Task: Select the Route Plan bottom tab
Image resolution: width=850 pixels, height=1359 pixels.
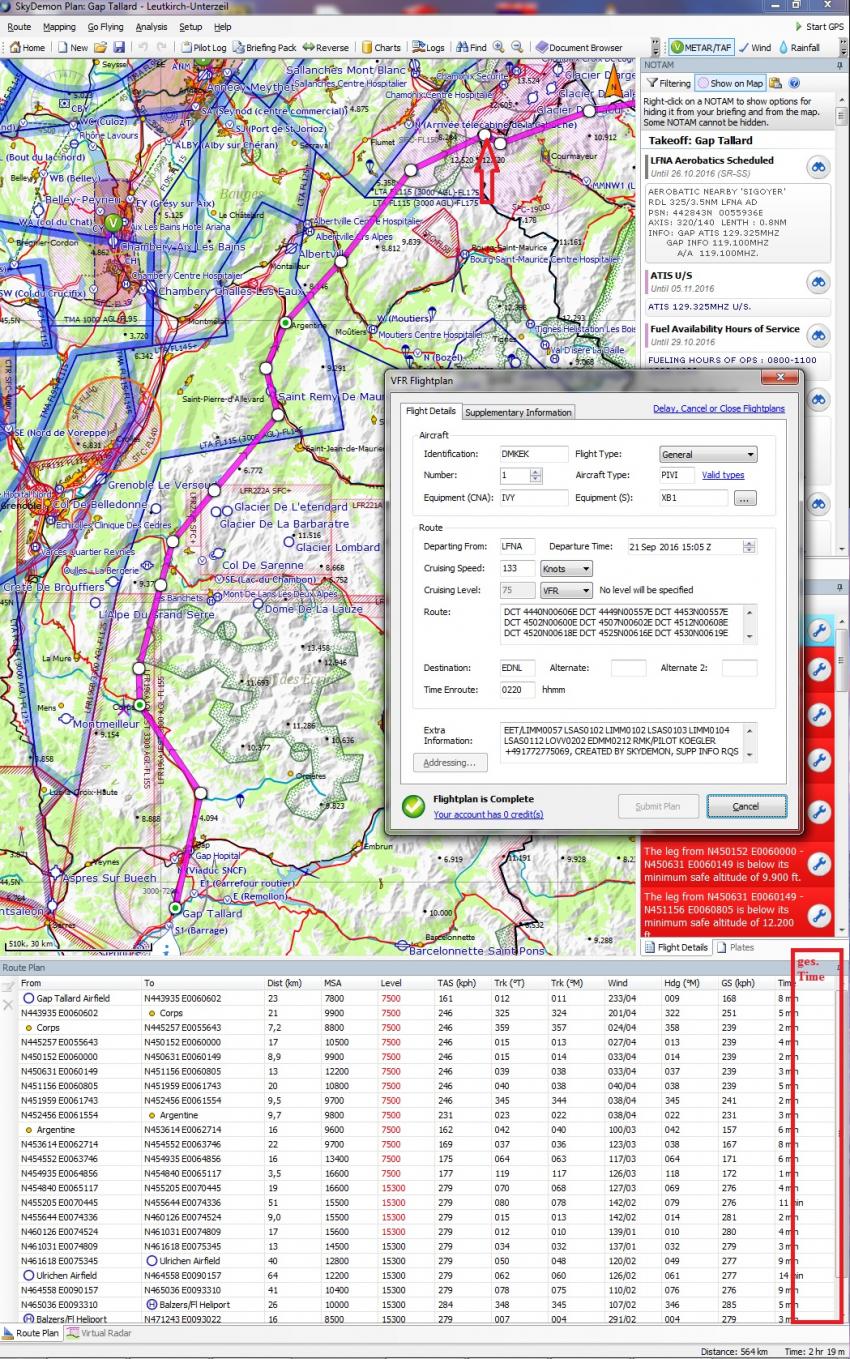Action: (31, 1333)
